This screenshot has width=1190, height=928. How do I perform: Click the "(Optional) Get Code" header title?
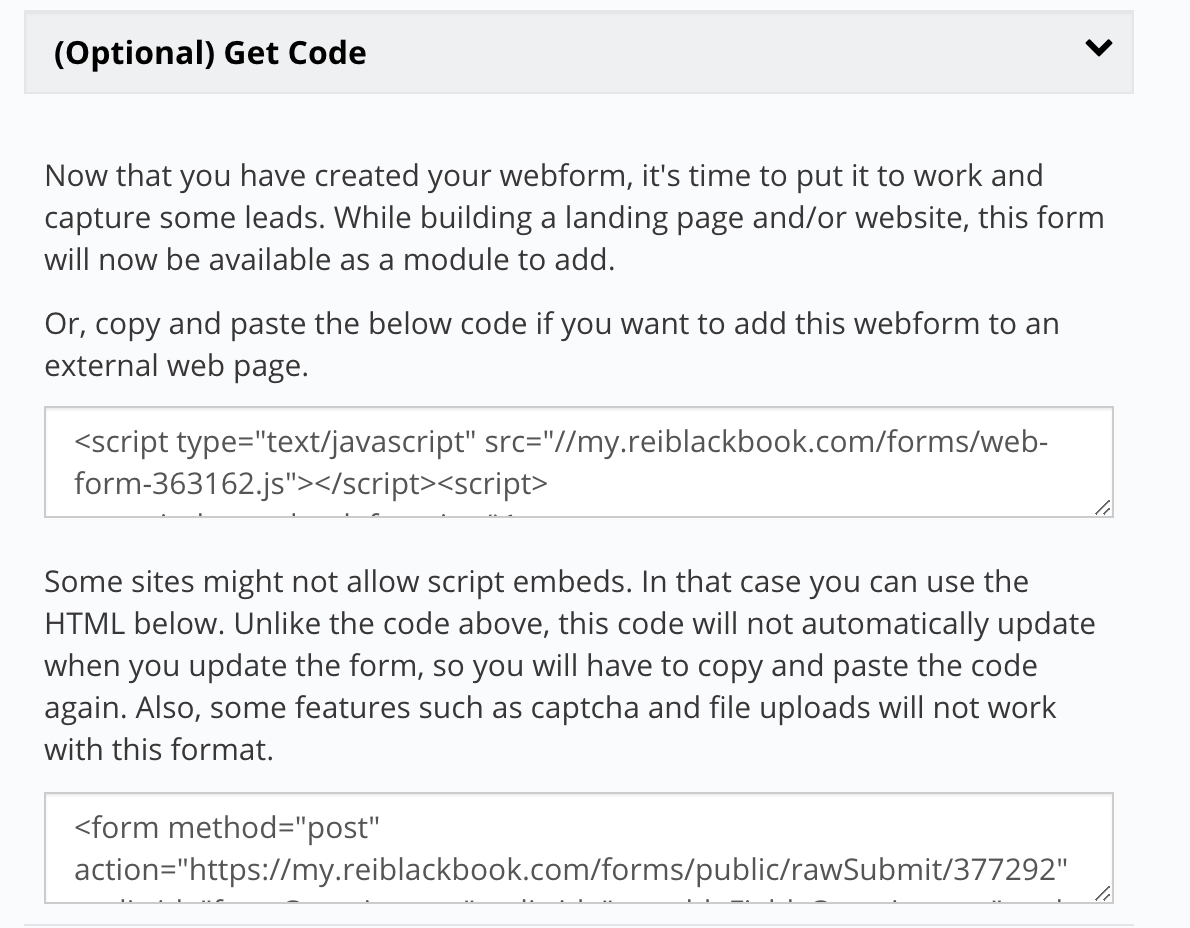[210, 53]
